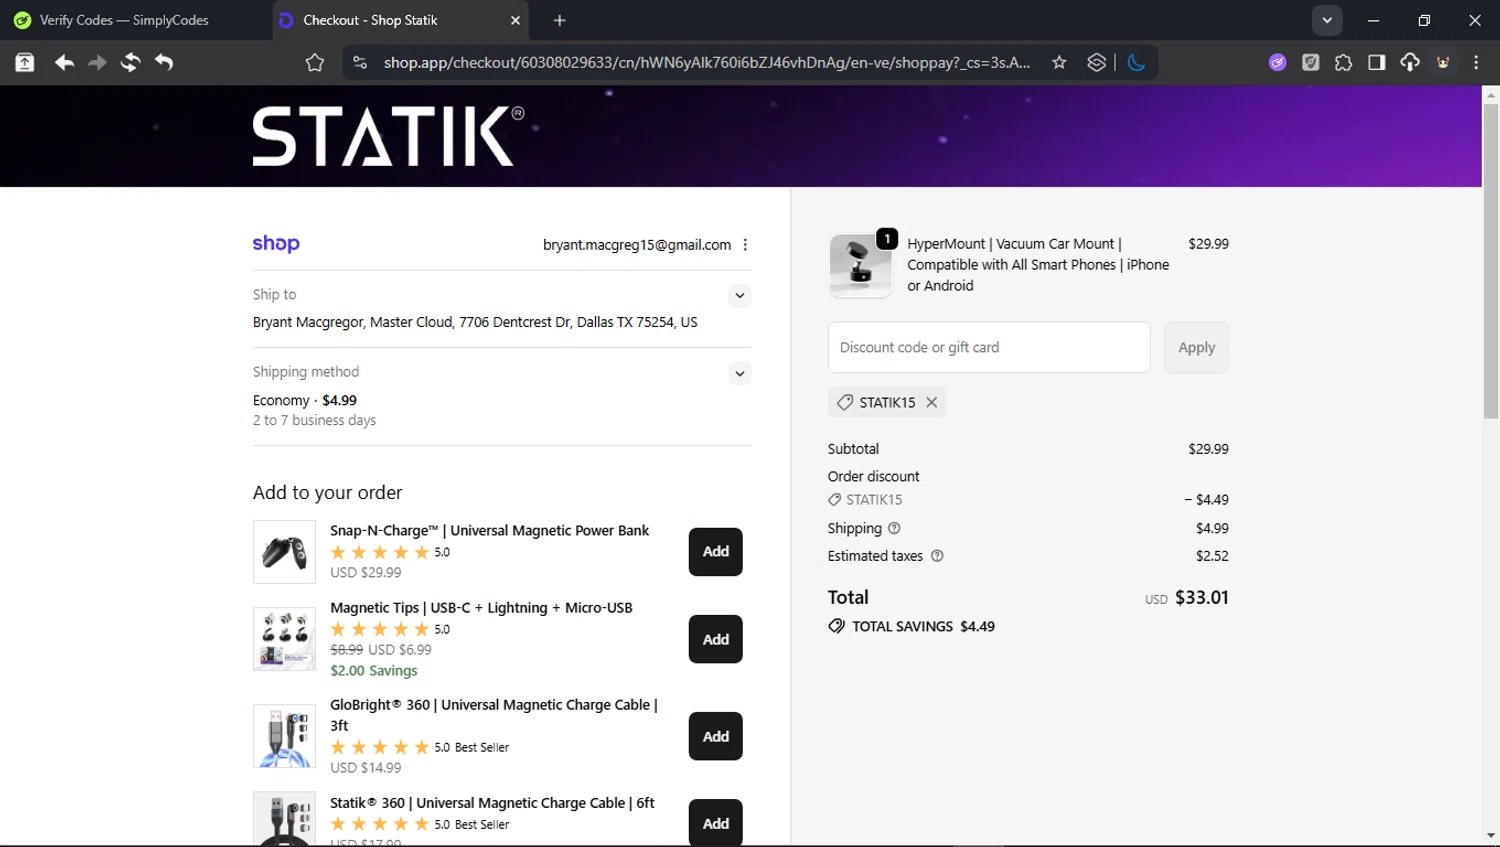Click Snap-N-Charge Universal Magnetic Power Bank title
1500x847 pixels.
(489, 530)
